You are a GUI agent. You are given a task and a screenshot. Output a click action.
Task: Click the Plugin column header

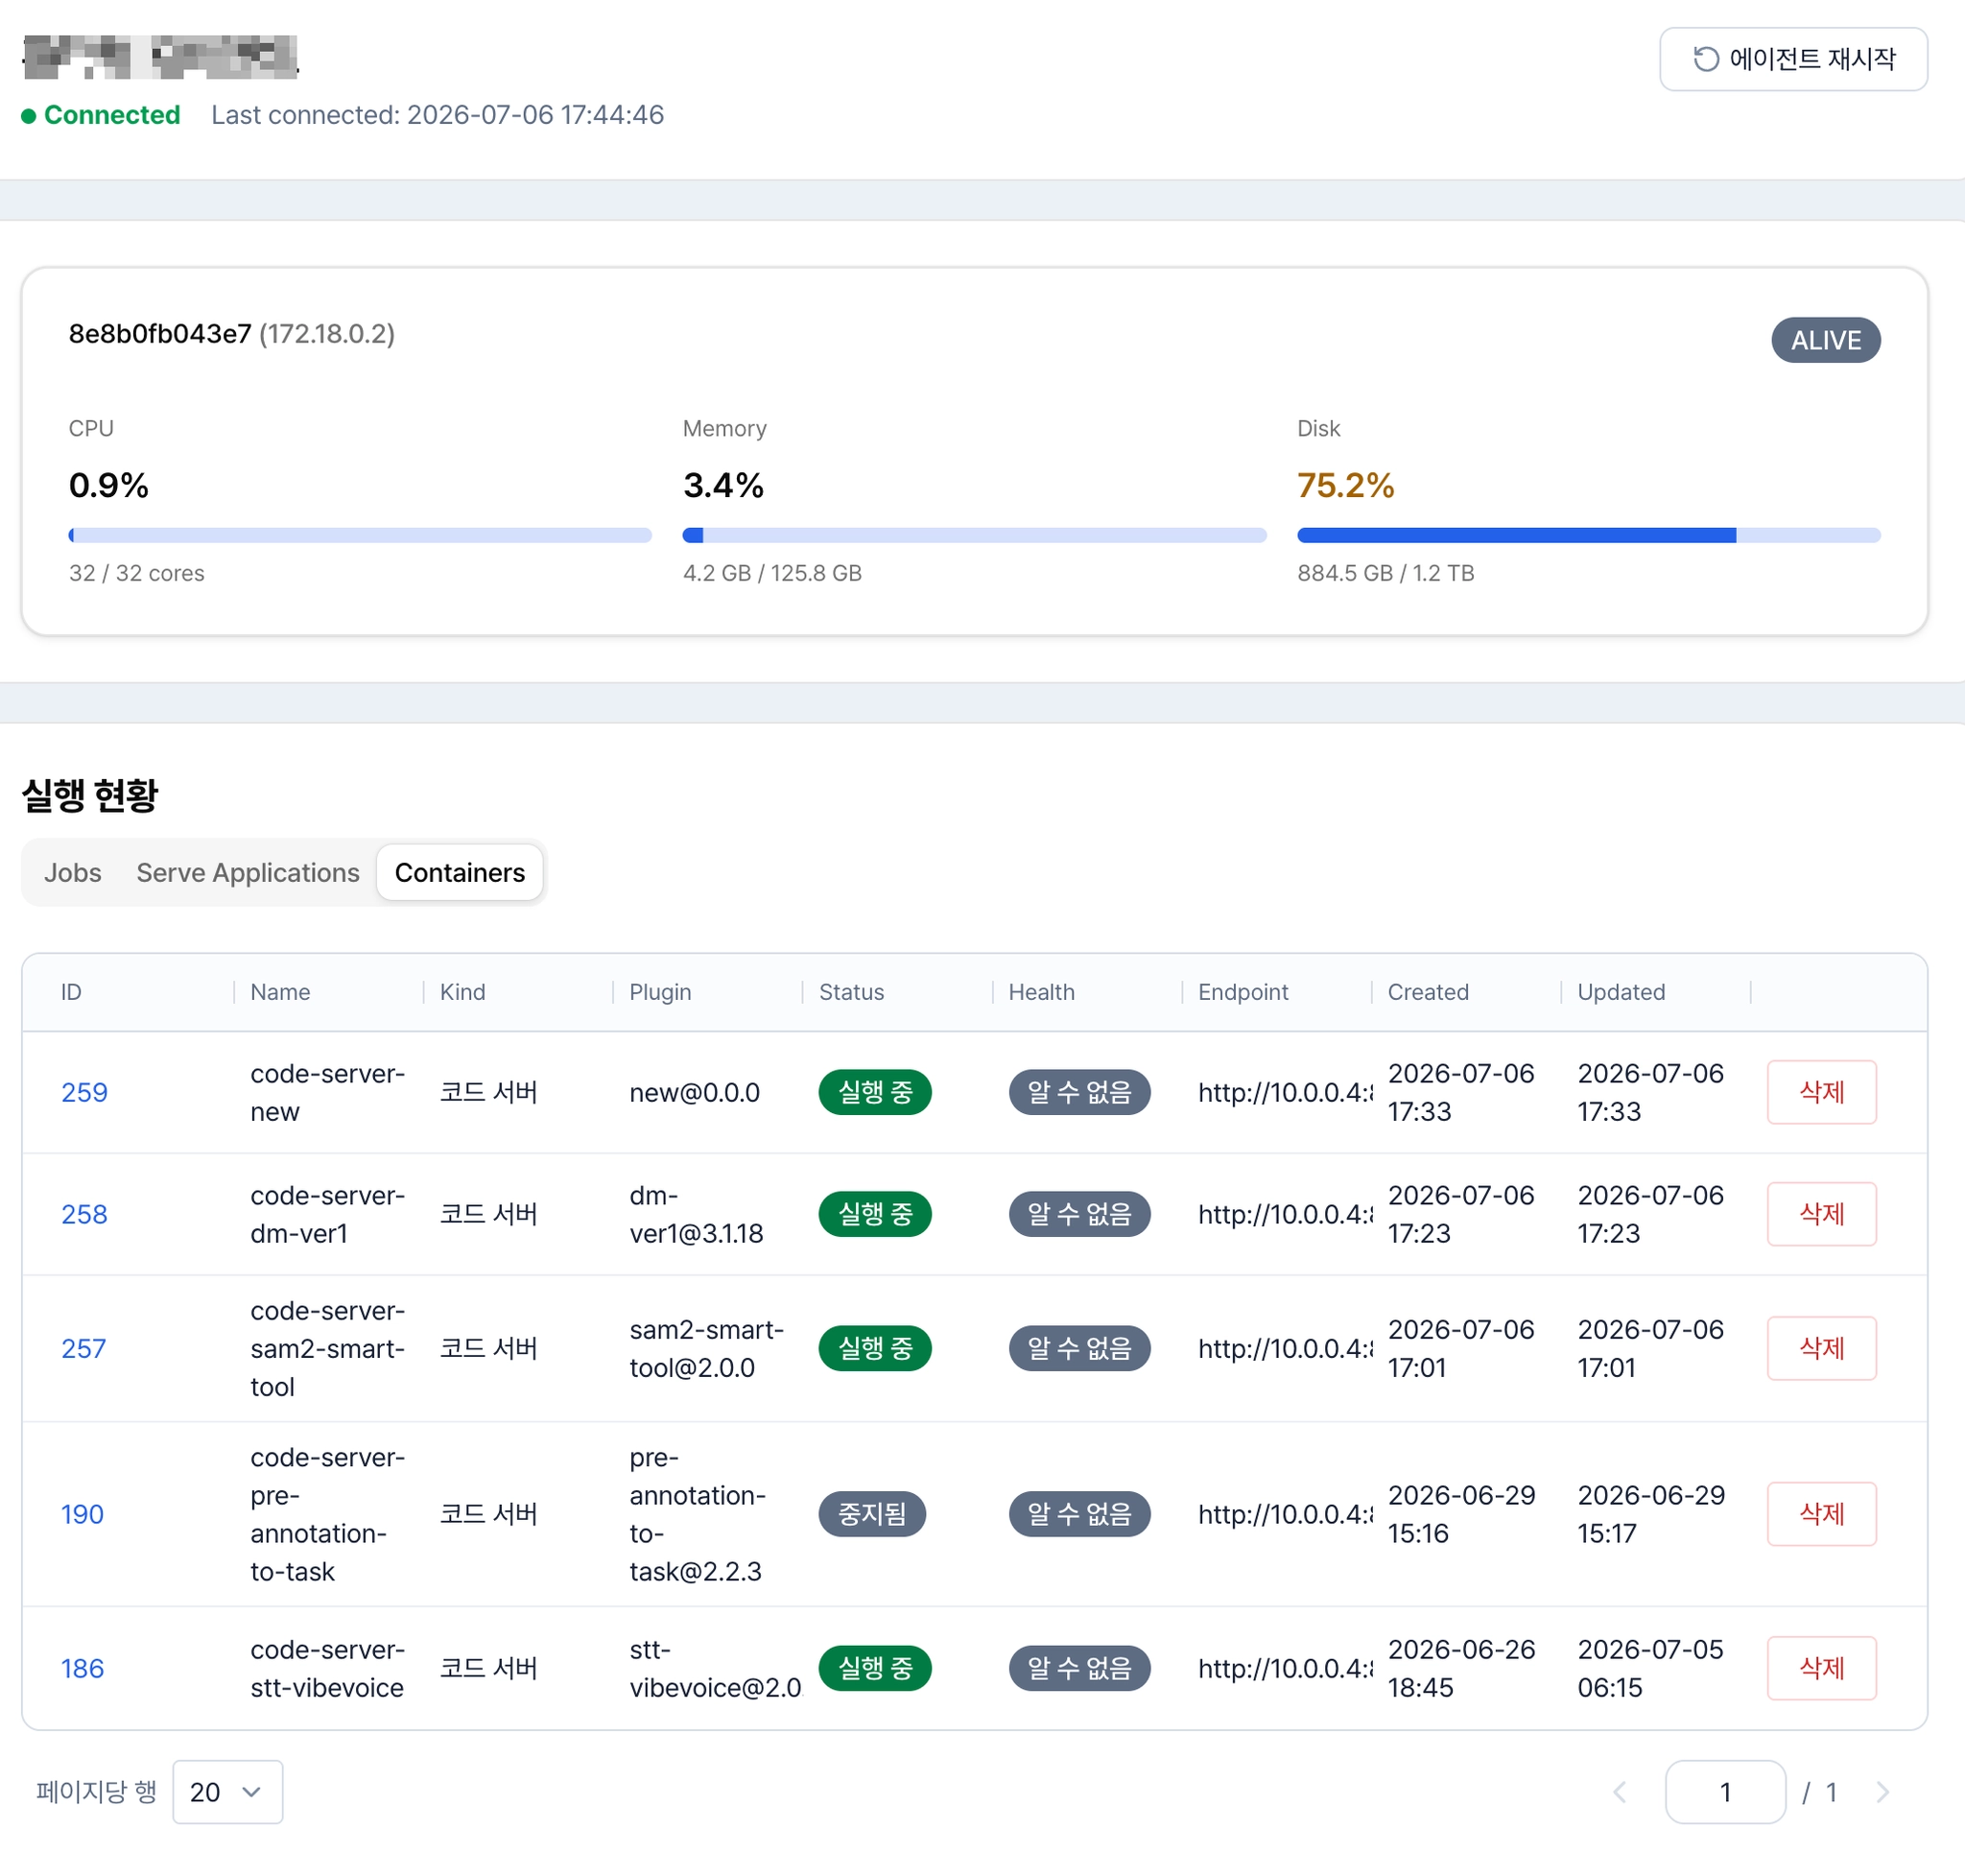tap(660, 992)
